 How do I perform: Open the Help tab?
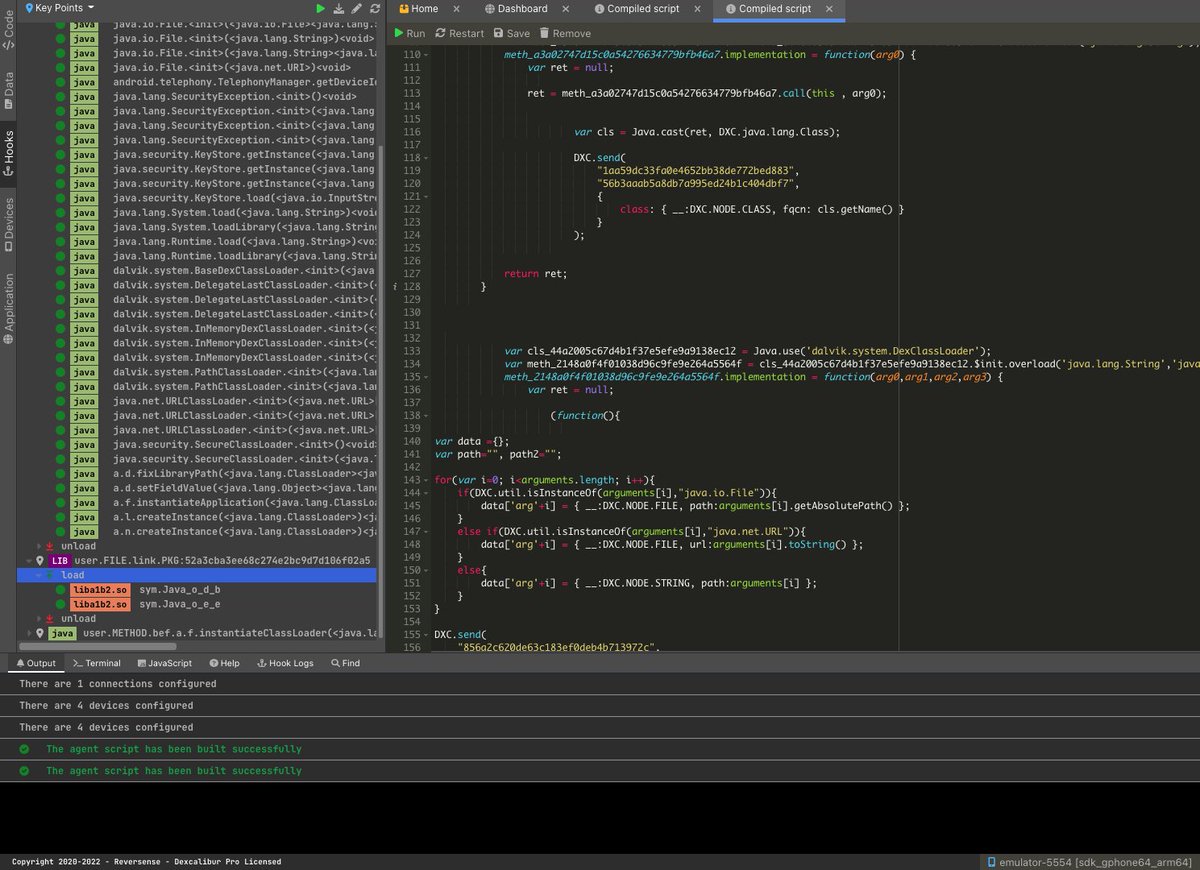(x=224, y=663)
